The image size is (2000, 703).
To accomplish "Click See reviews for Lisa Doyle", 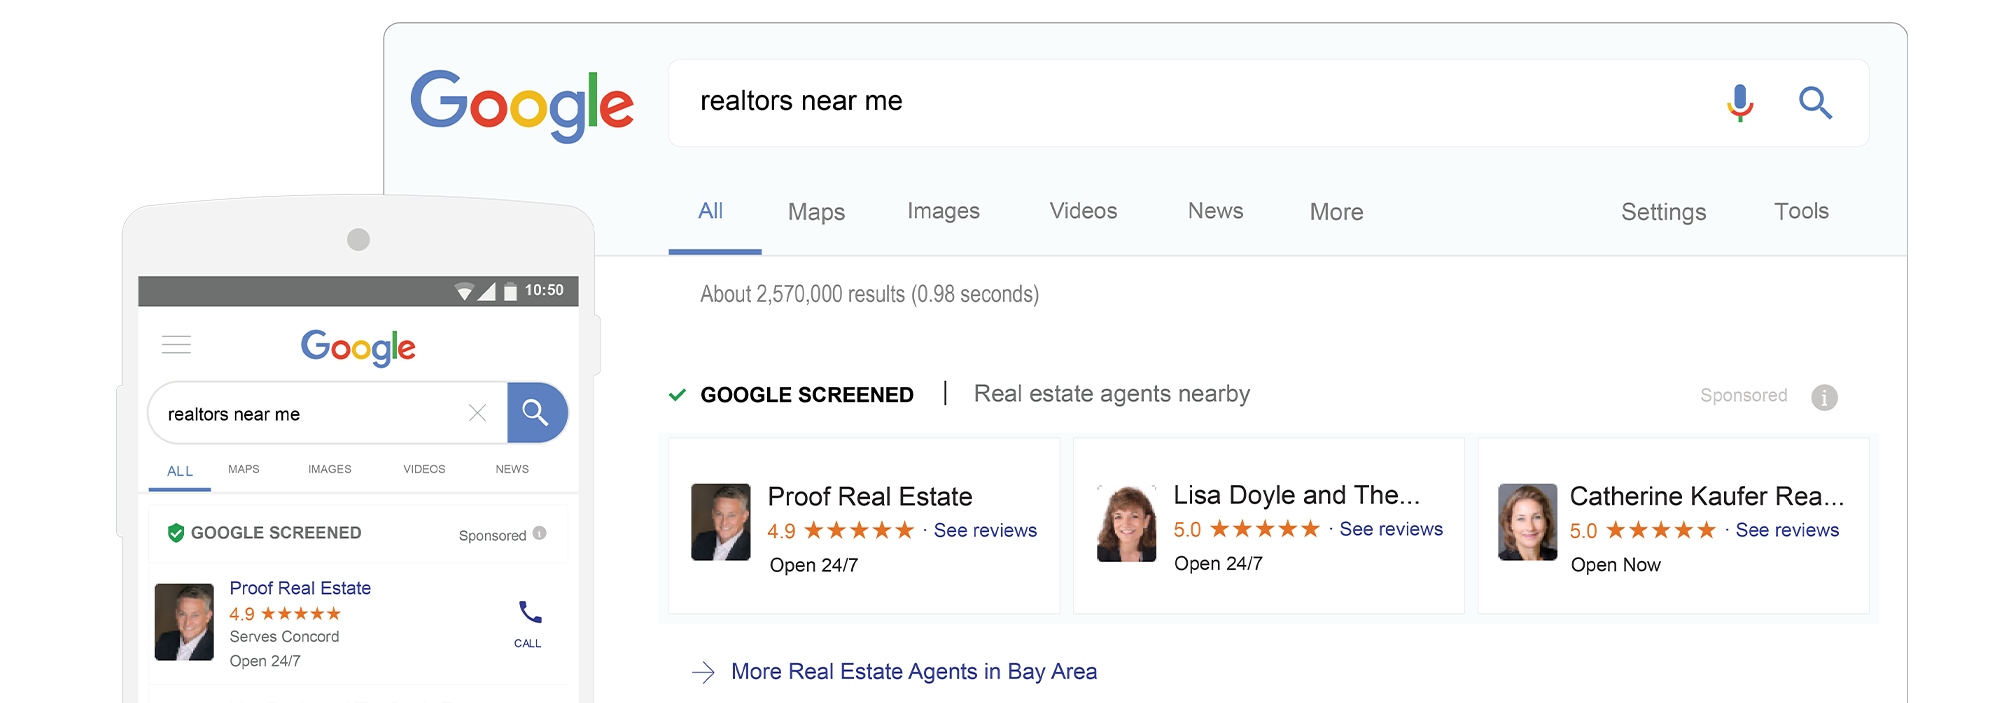I will (x=1391, y=529).
